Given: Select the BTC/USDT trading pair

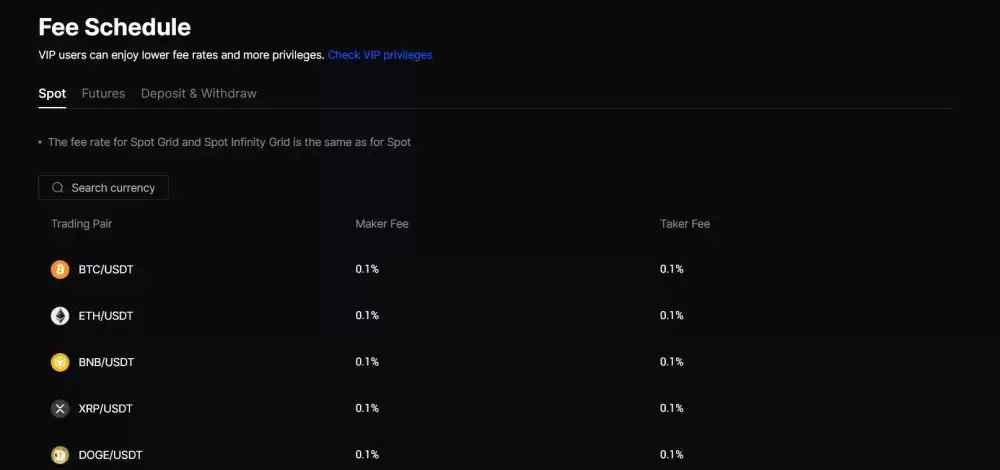Looking at the screenshot, I should [106, 270].
